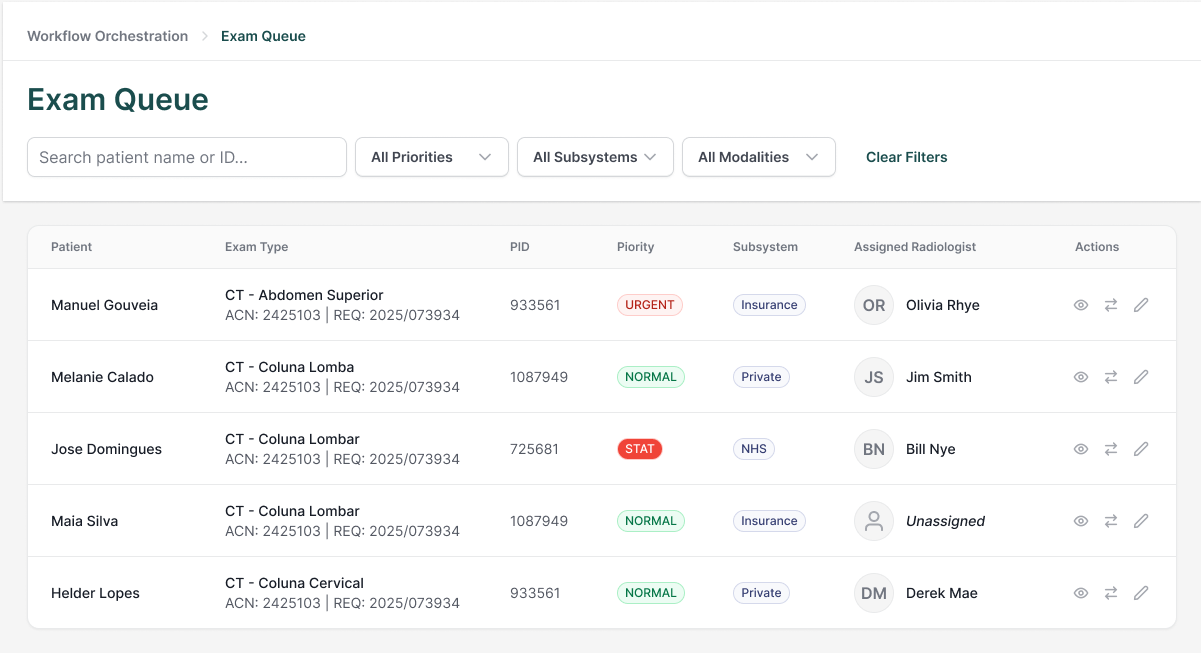The image size is (1201, 653).
Task: Reassign Helder Lopes's exam via swap icon
Action: 1111,593
